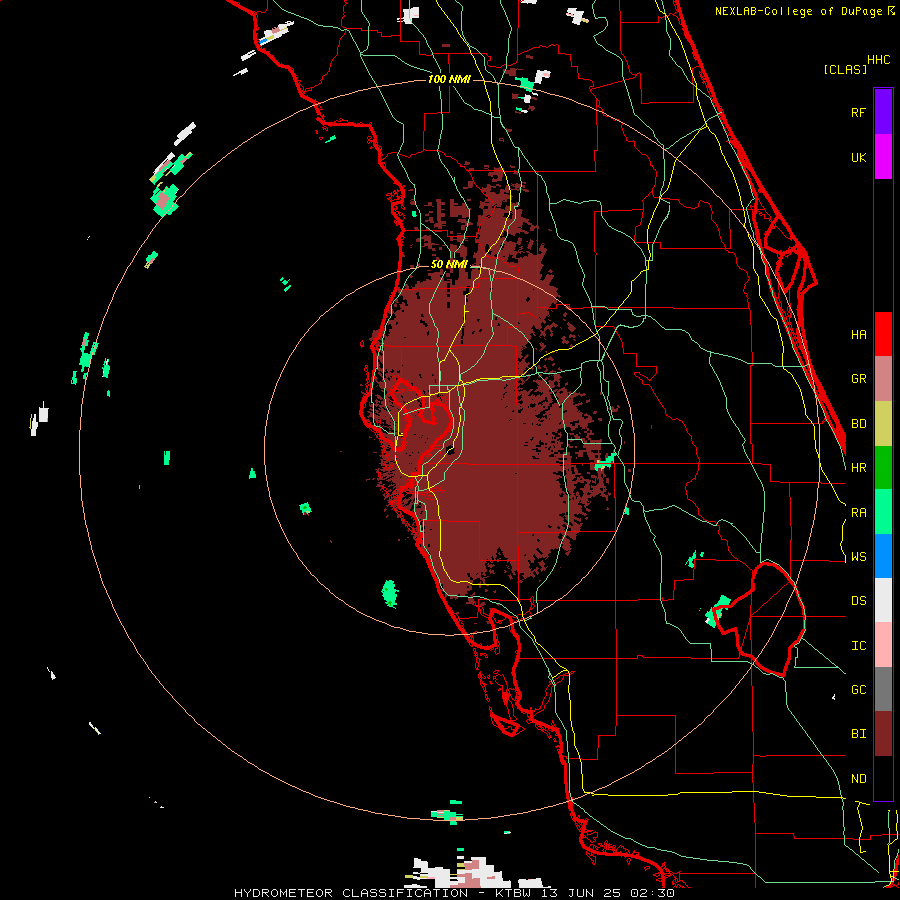This screenshot has width=900, height=900.
Task: Click the 'NEXLAB-College of DuPage' credit text
Action: 798,11
